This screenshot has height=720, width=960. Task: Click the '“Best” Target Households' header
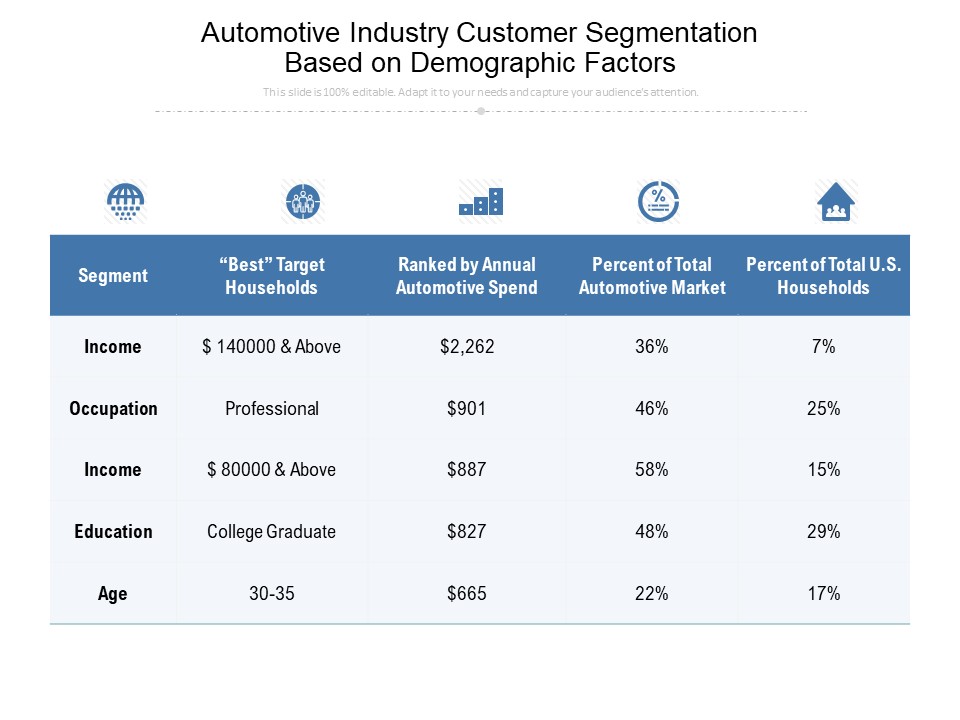click(x=271, y=276)
